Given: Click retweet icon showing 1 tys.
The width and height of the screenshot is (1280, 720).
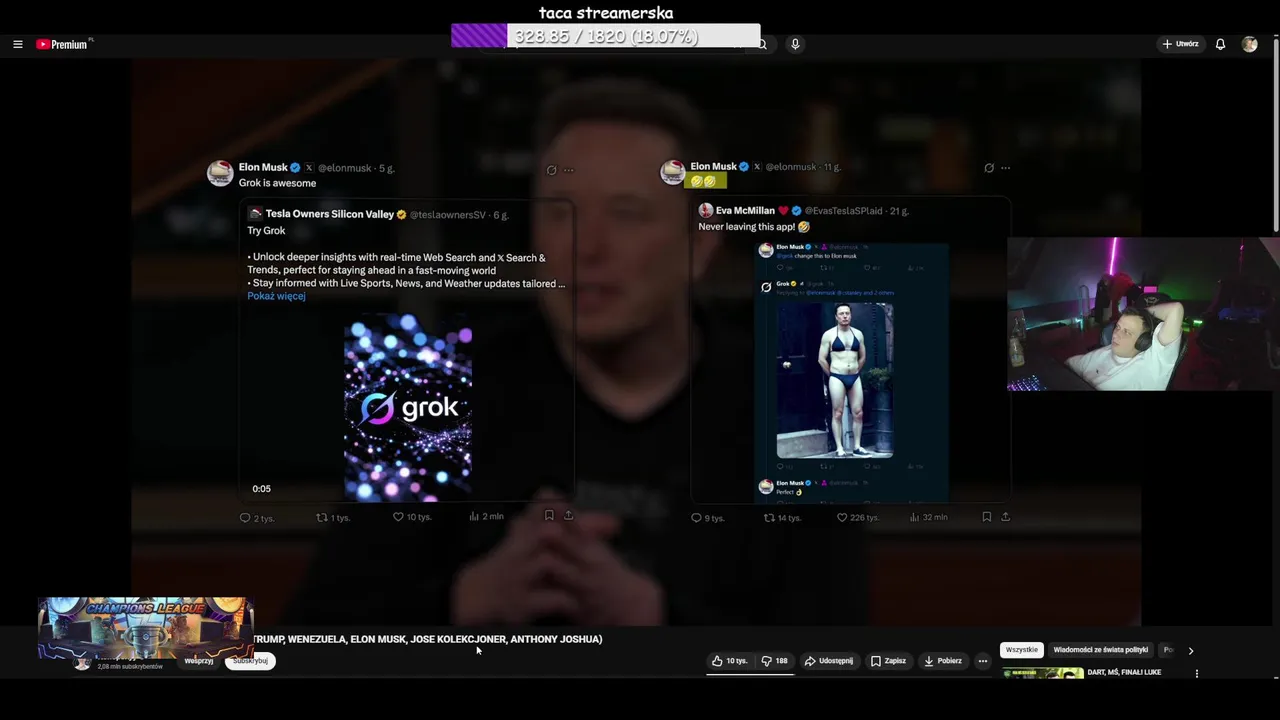Looking at the screenshot, I should pyautogui.click(x=322, y=518).
